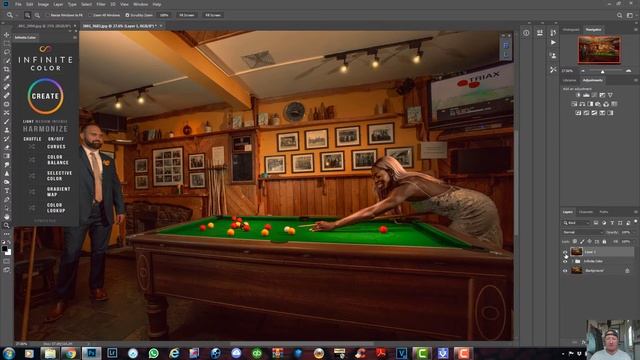Open the blend mode Normal dropdown
Viewport: 640px width, 360px height.
click(582, 232)
